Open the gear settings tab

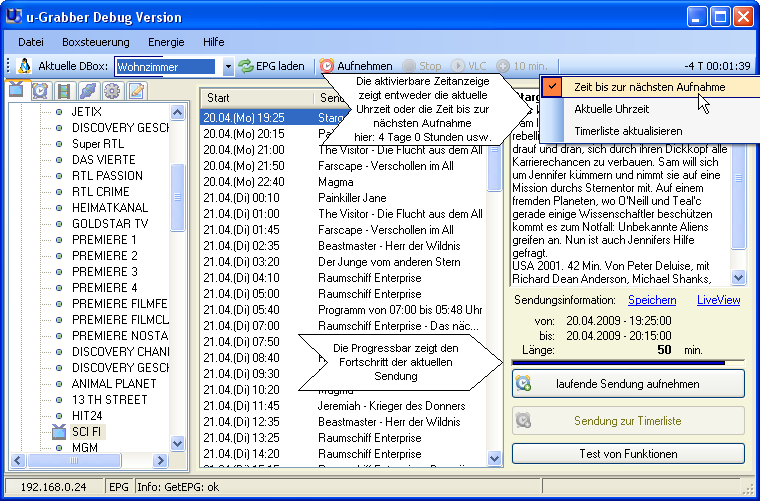click(112, 91)
